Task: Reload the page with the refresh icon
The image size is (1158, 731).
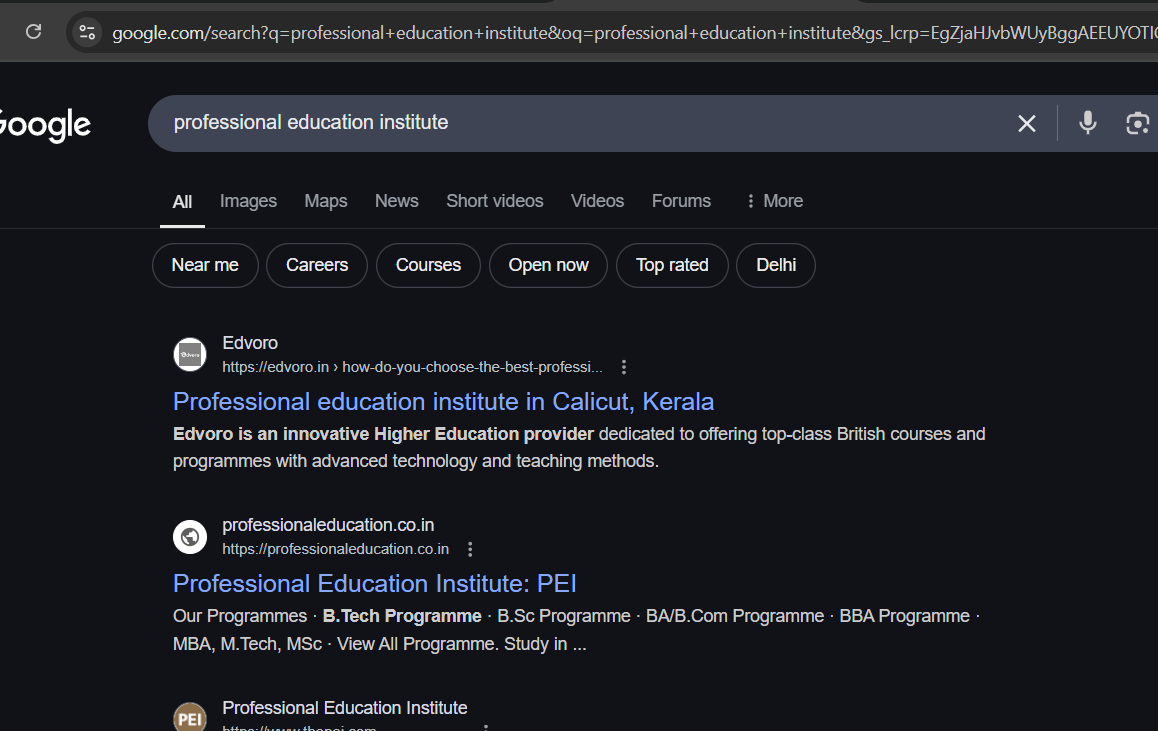Action: point(33,32)
